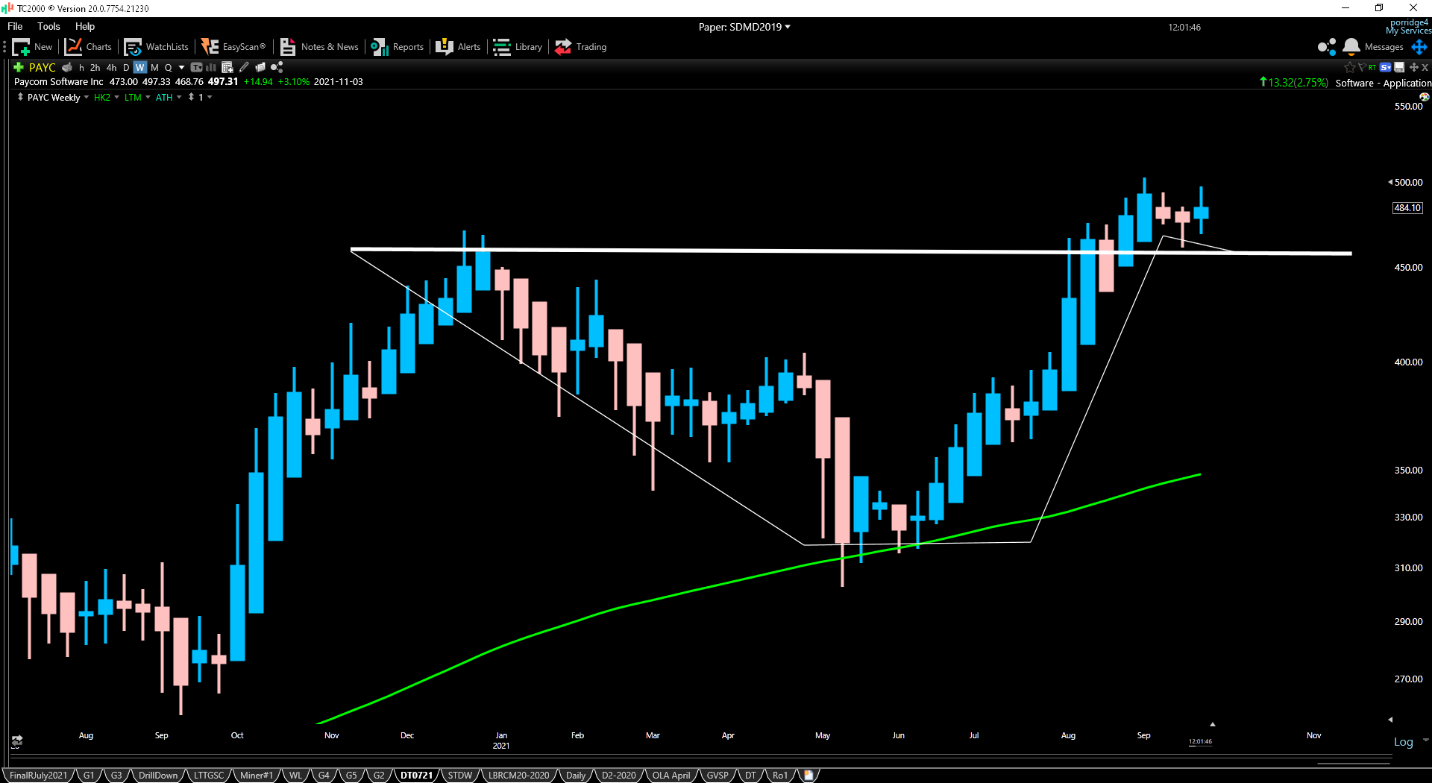
Task: Click the star favorite icon on chart header
Action: coord(1350,67)
